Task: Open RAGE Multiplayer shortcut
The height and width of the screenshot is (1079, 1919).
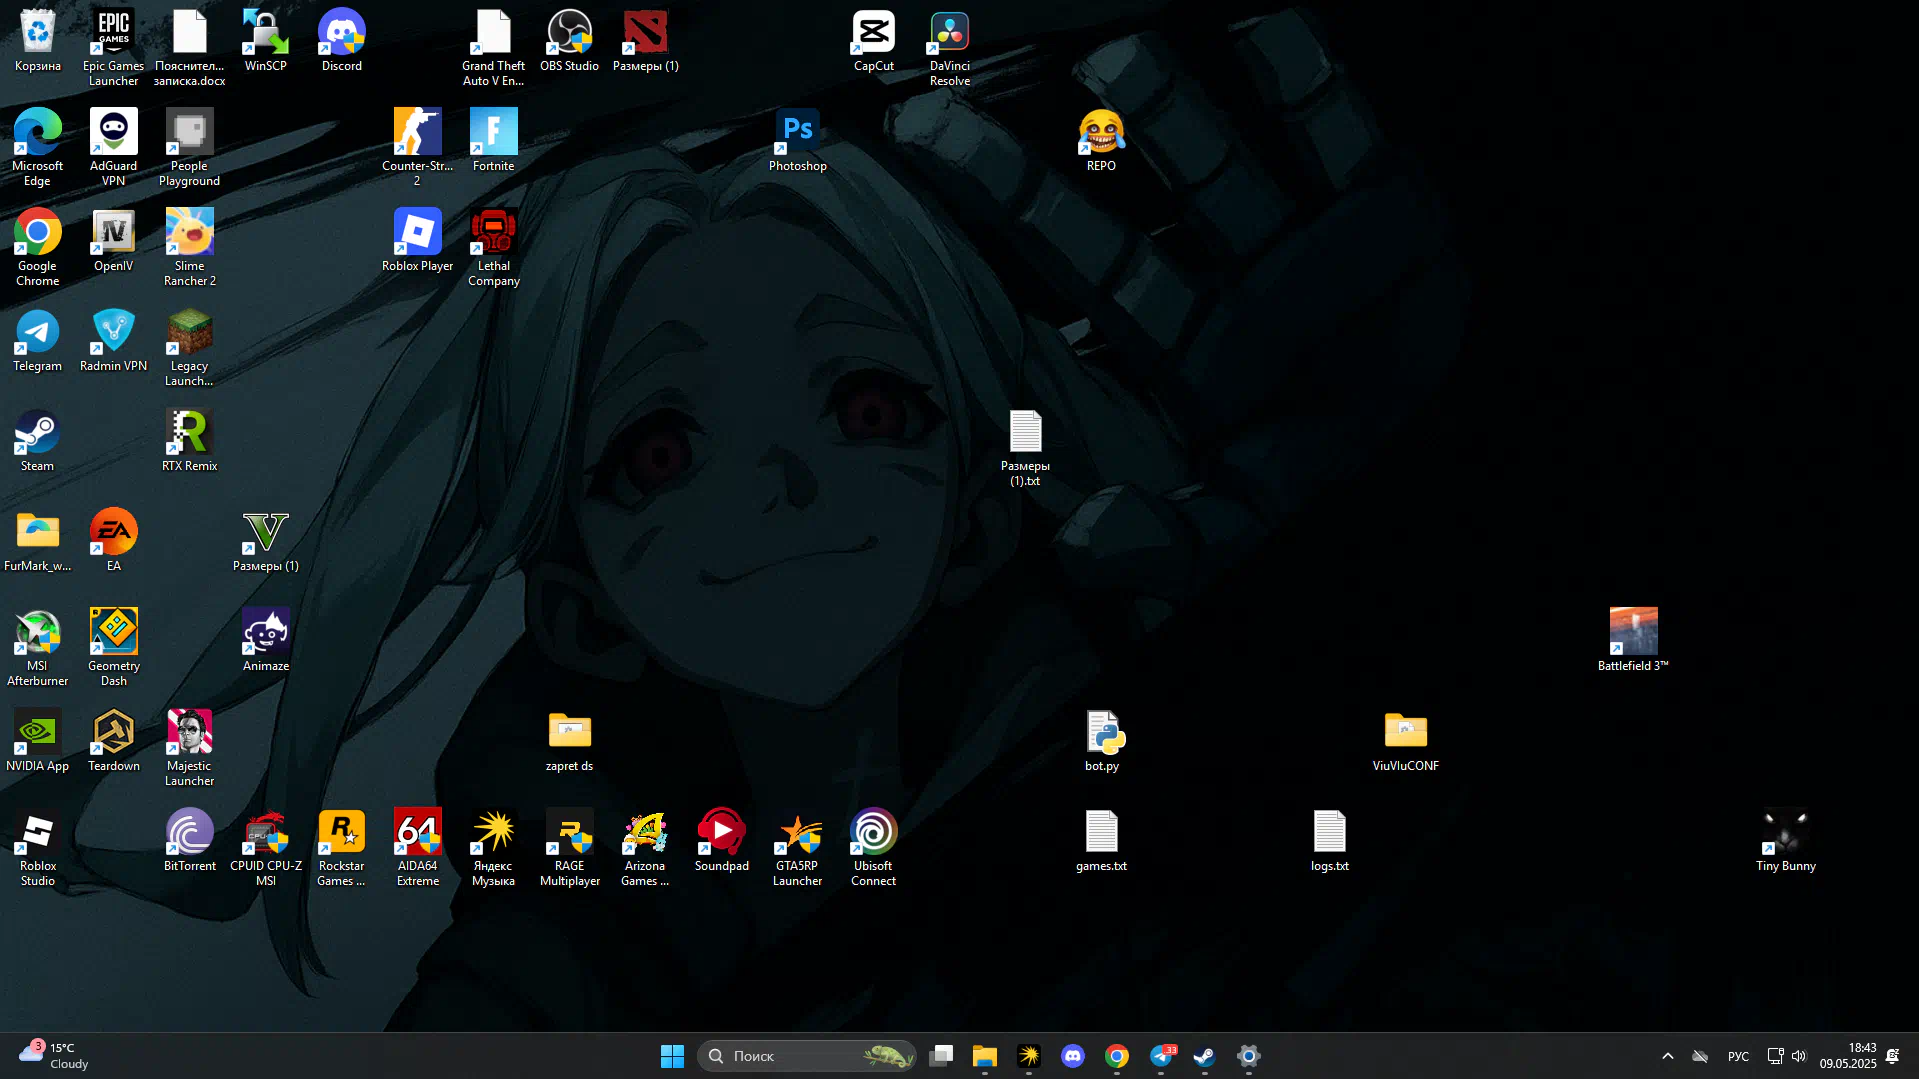Action: click(x=570, y=848)
